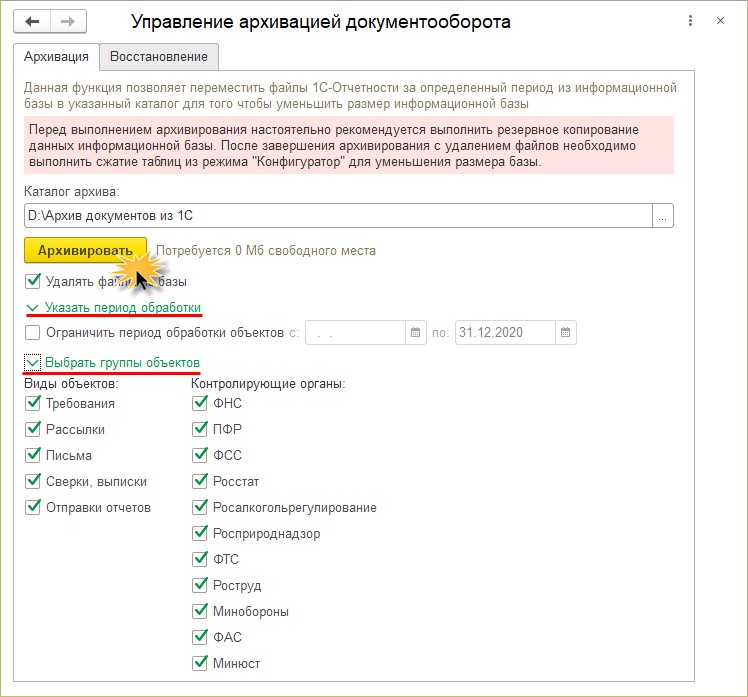Click the window title Управление архивацией документооборота
This screenshot has width=748, height=697.
[321, 22]
